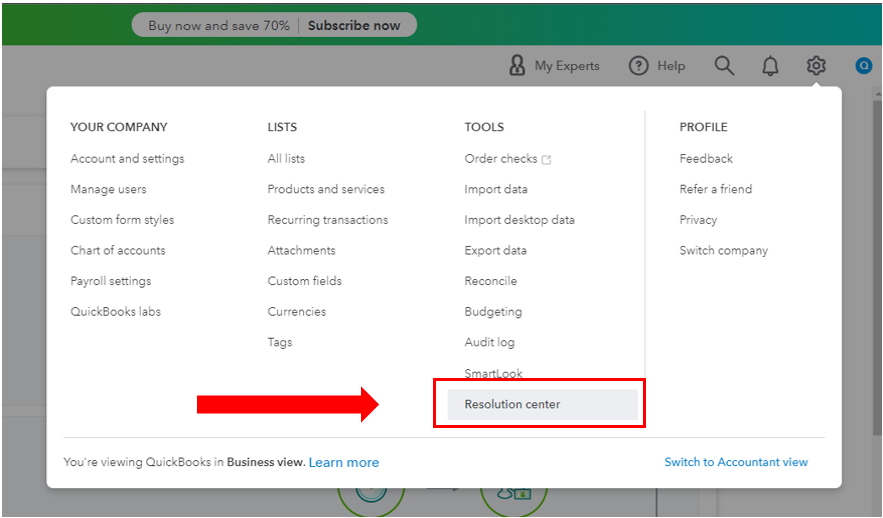Select SmartLook

[x=493, y=373]
